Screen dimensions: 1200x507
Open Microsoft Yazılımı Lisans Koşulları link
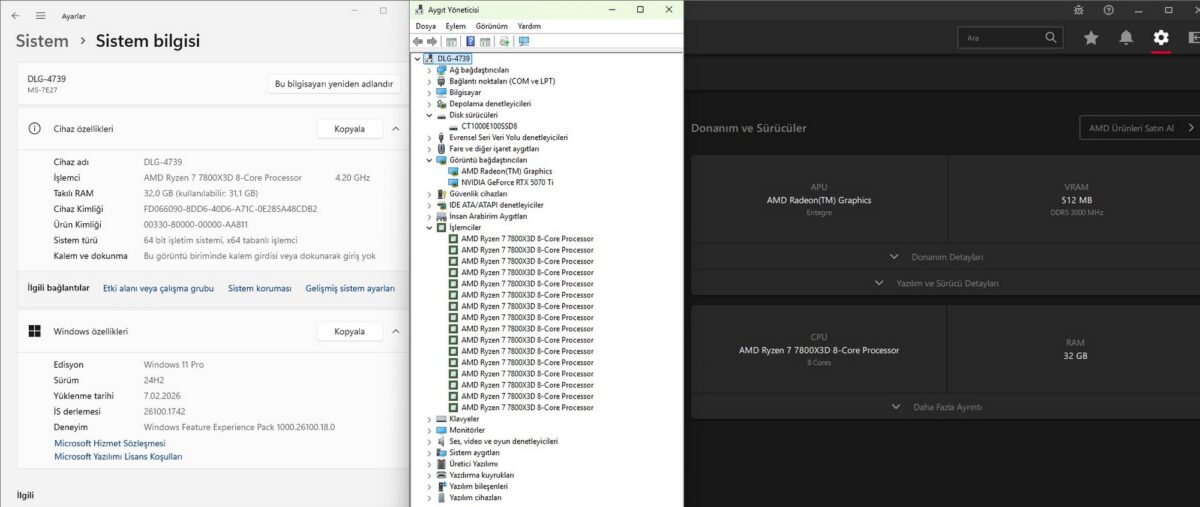pos(118,457)
